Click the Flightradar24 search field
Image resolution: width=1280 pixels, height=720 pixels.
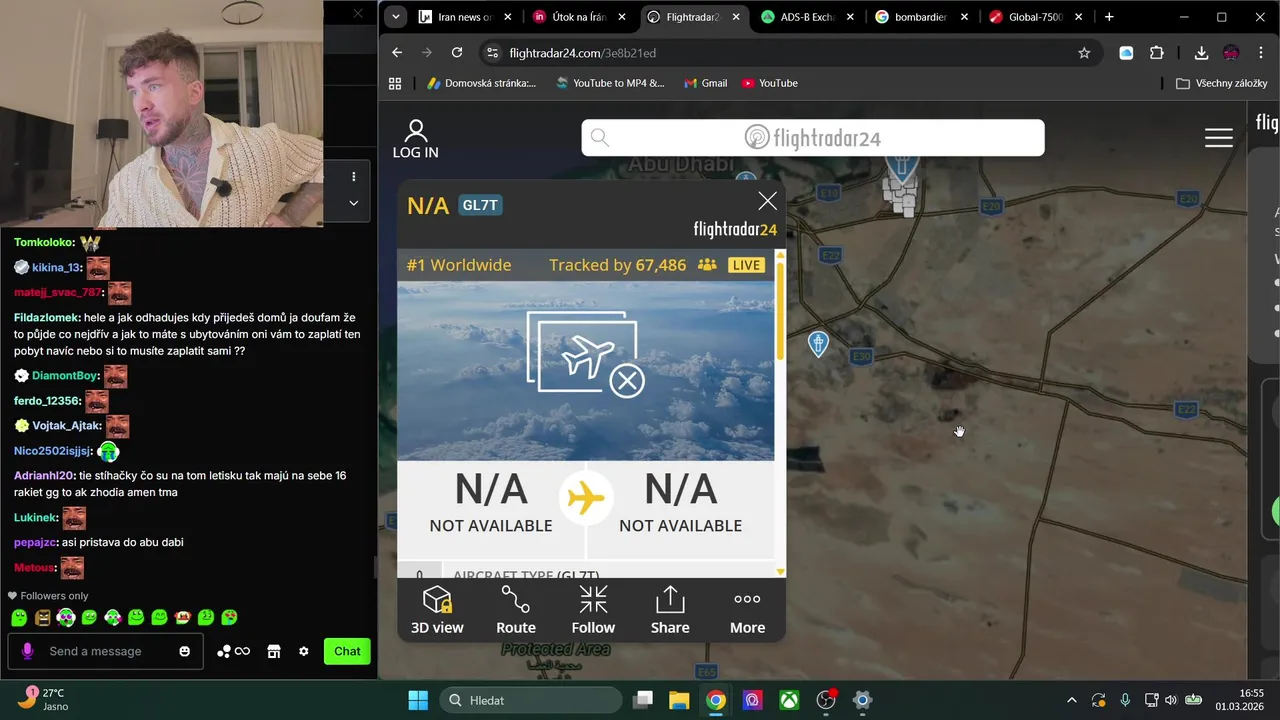(x=813, y=138)
